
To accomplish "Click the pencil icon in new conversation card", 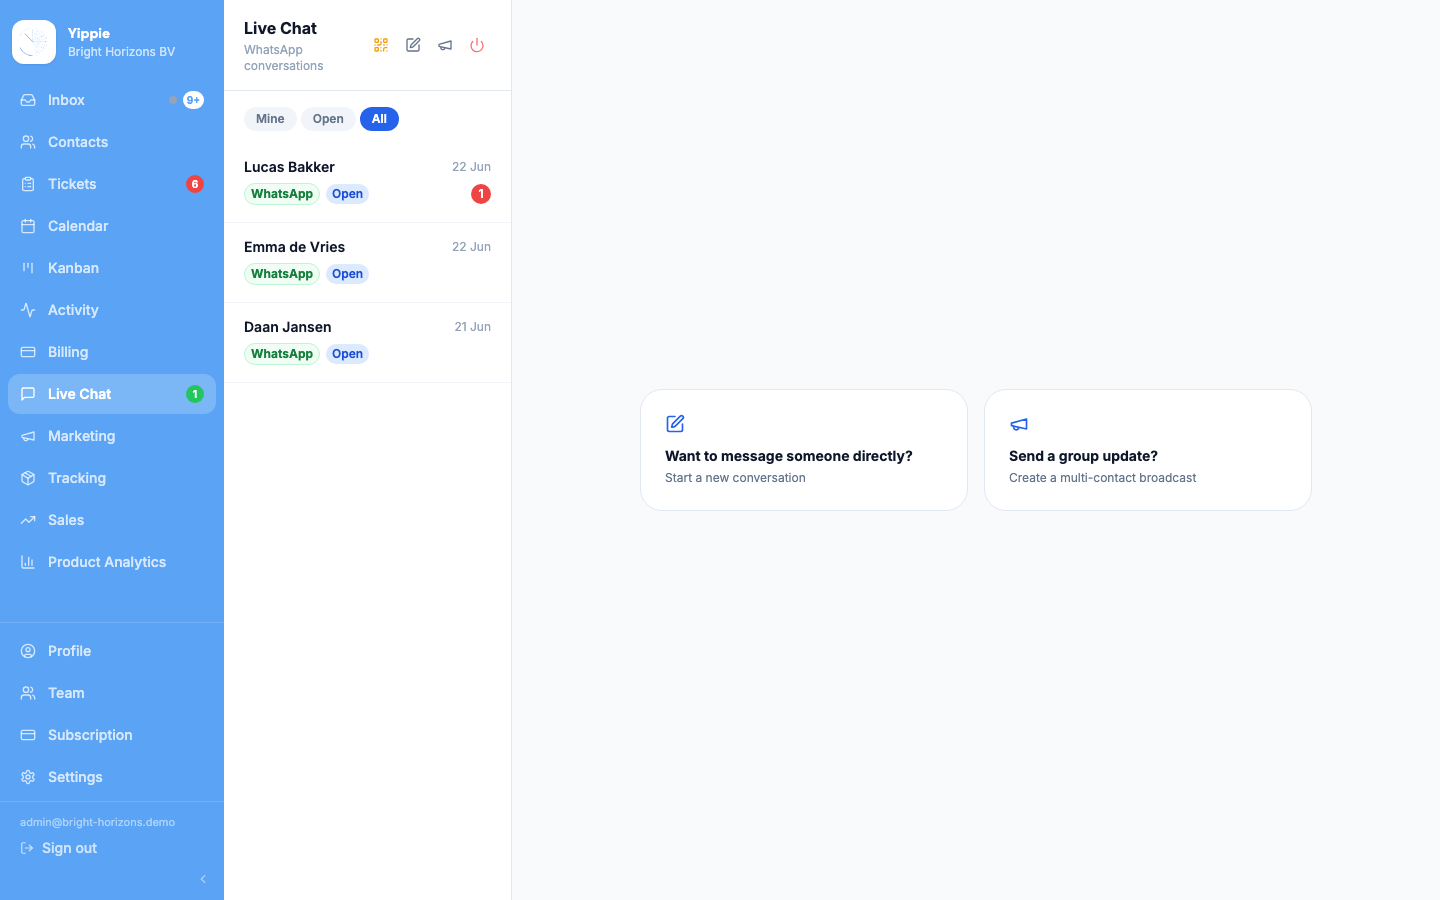I will coord(675,424).
